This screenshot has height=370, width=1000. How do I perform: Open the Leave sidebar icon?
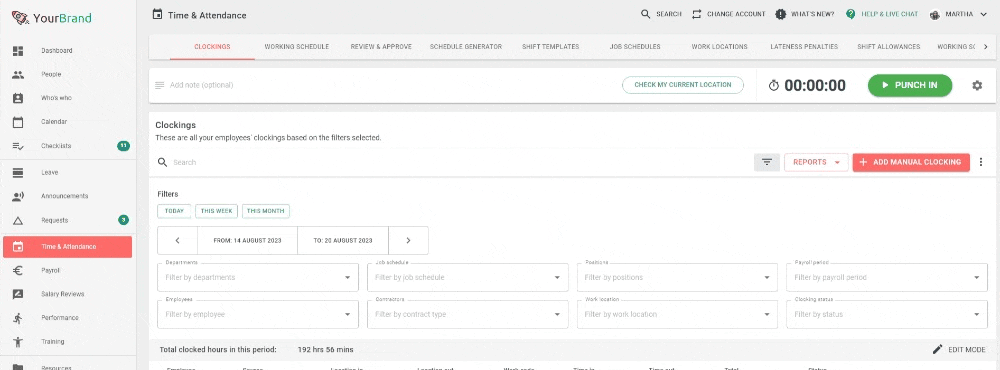tap(18, 172)
